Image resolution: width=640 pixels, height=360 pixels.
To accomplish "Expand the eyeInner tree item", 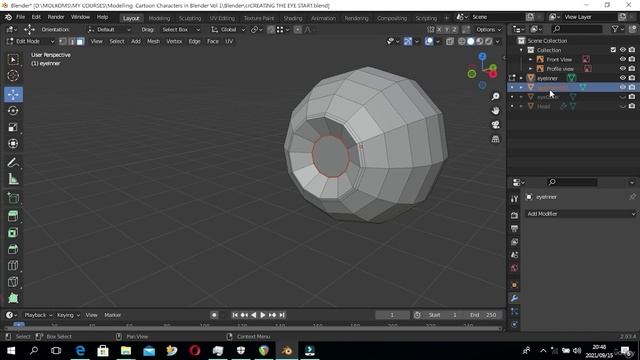I will click(x=521, y=78).
